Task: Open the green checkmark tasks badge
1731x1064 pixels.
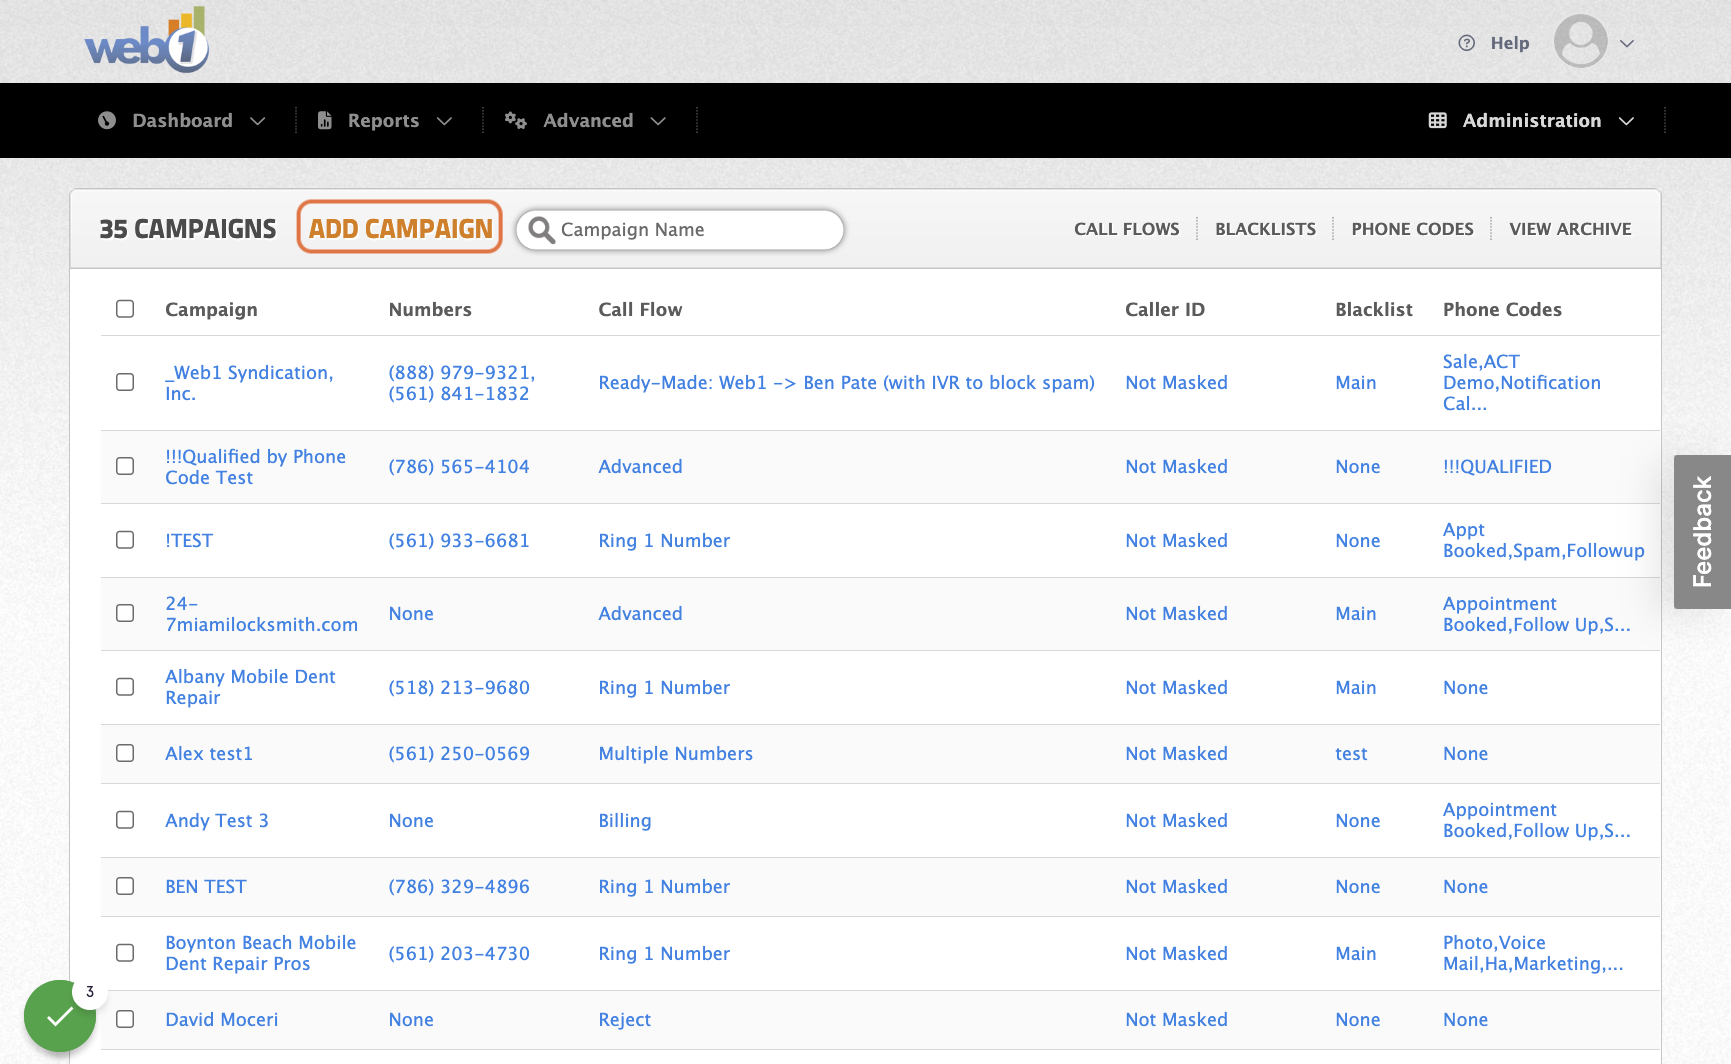Action: (60, 1016)
